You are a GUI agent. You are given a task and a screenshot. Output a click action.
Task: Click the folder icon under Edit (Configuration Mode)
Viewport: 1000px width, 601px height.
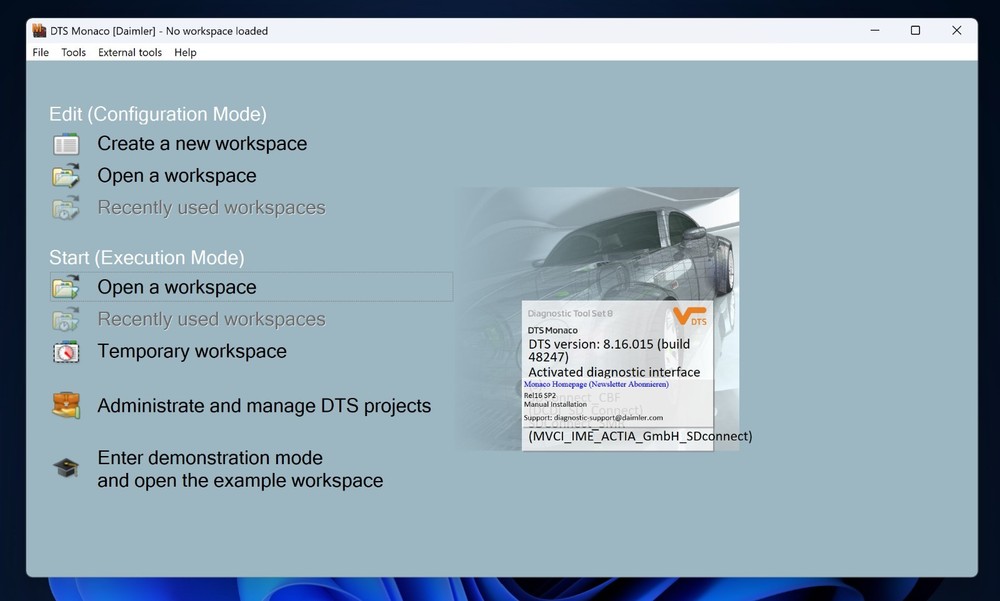click(66, 176)
